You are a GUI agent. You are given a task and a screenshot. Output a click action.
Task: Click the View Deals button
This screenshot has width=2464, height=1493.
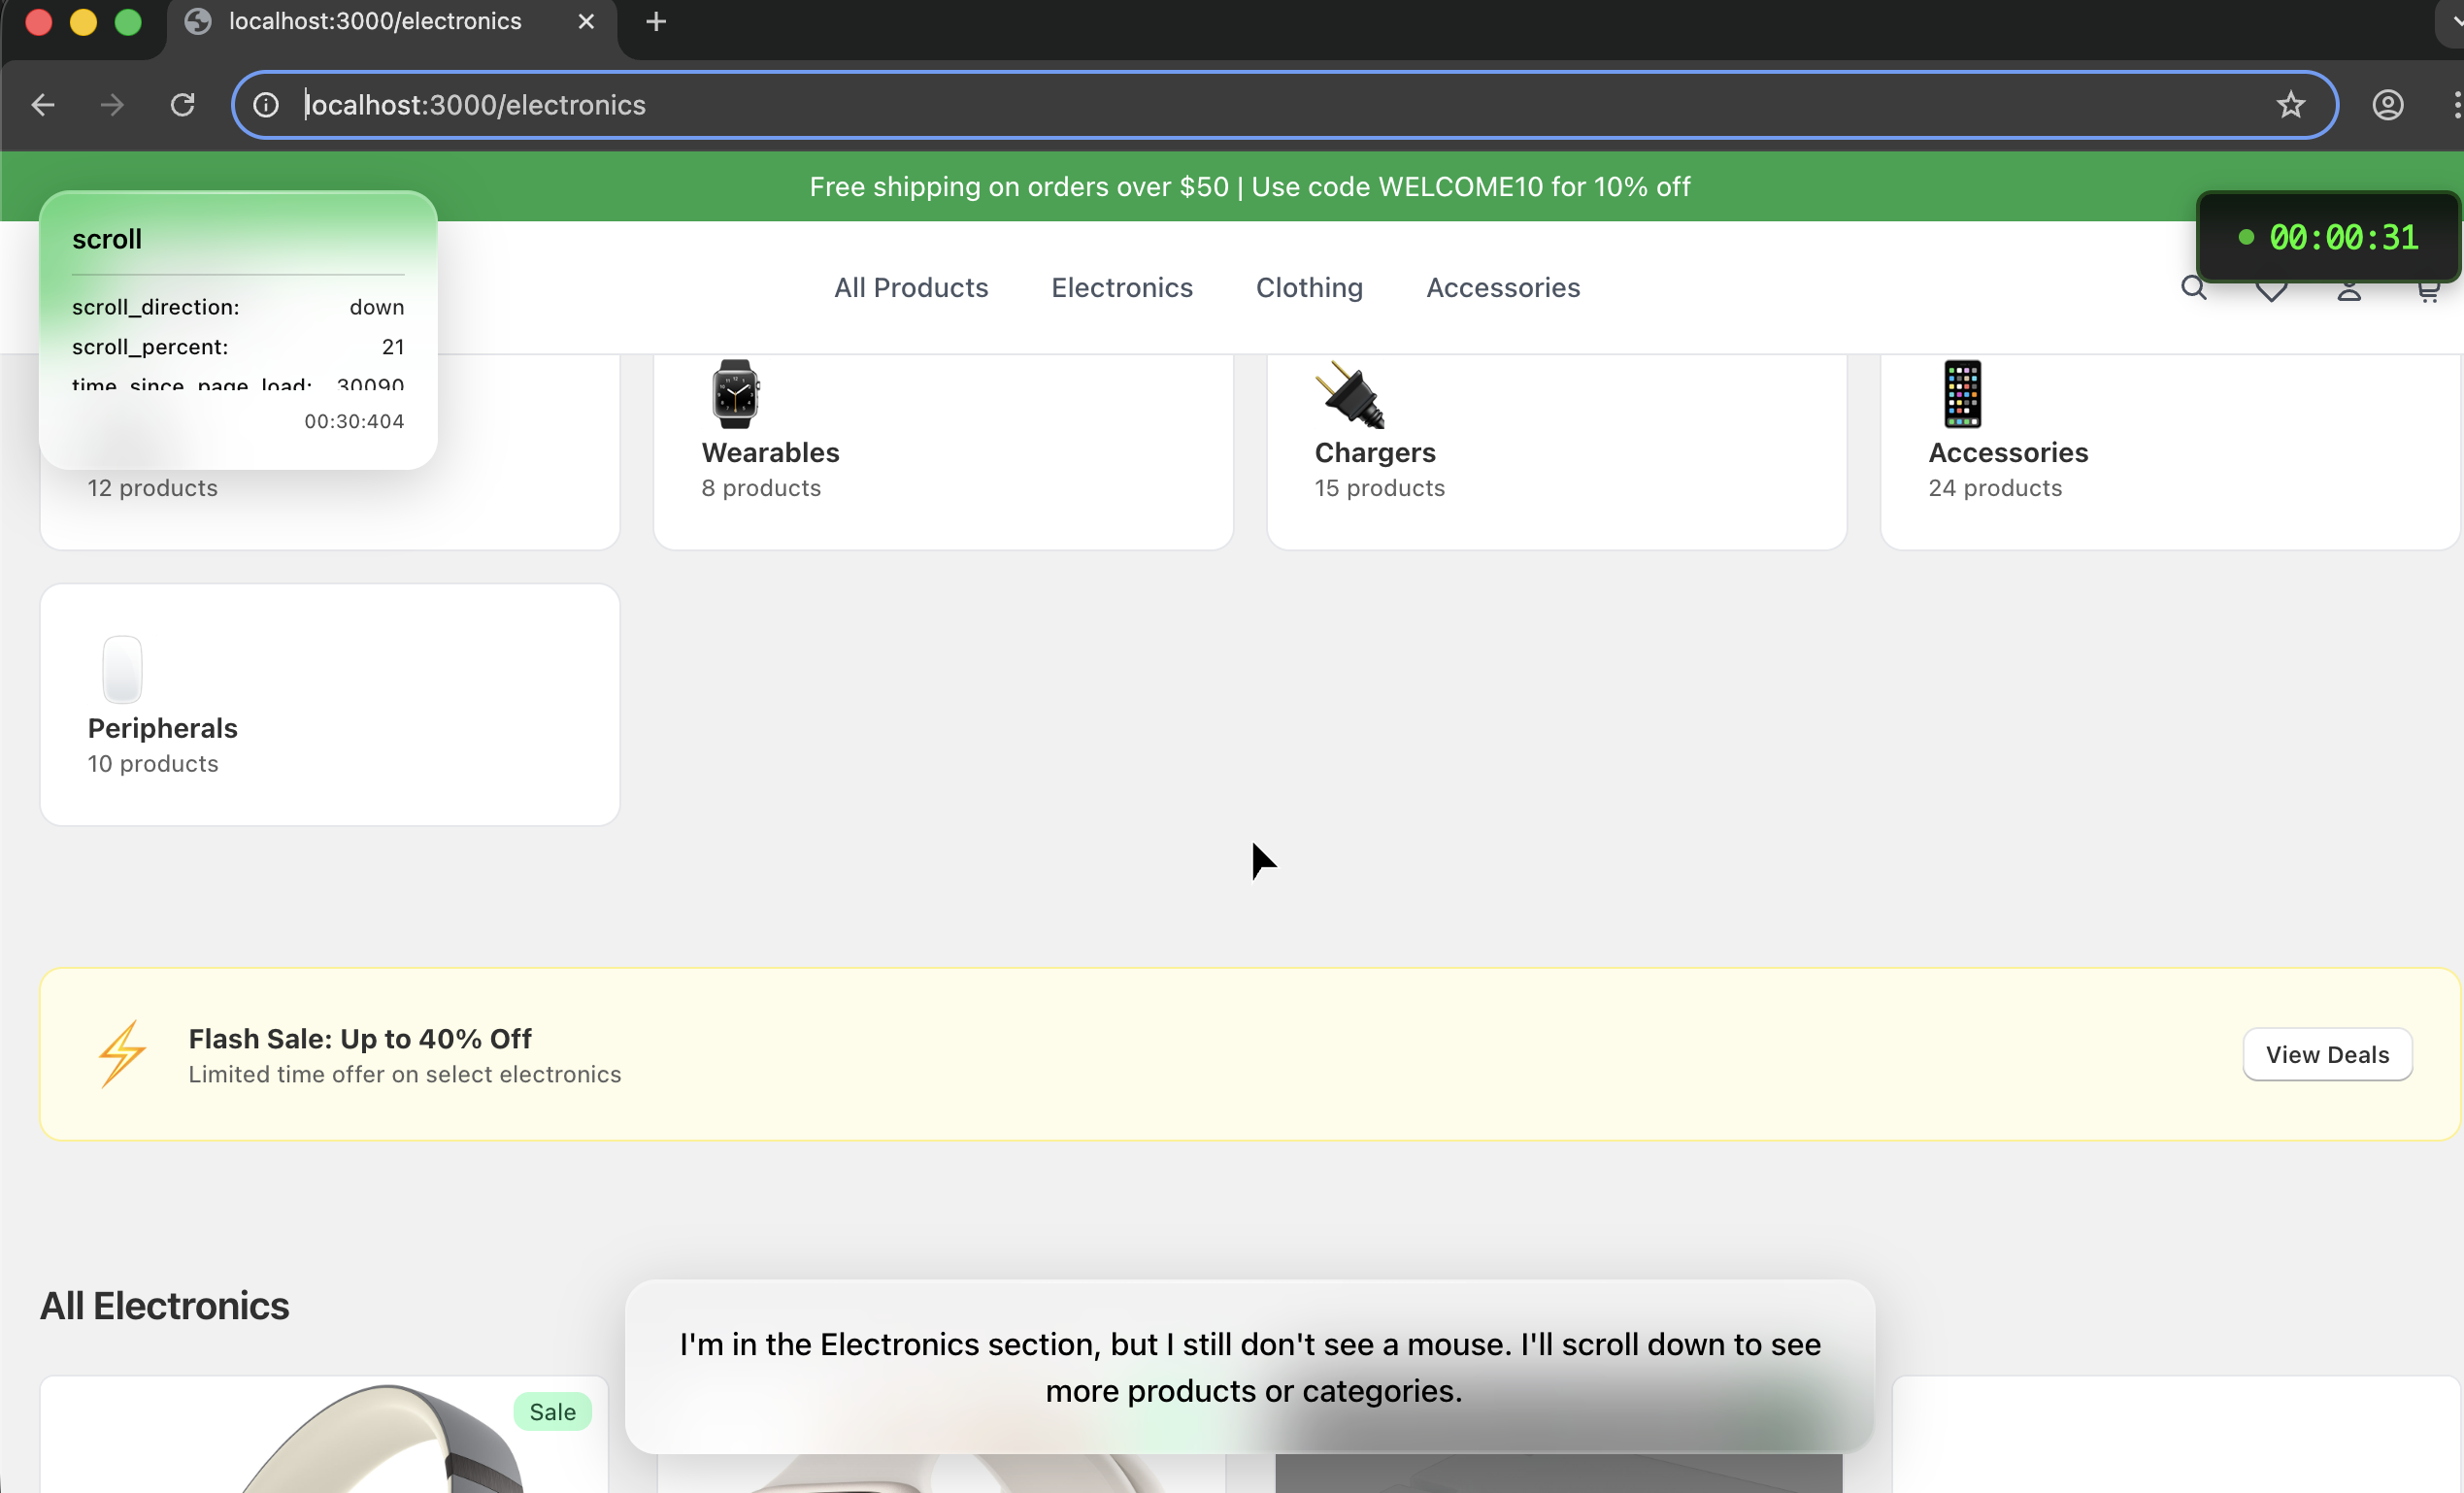[2326, 1054]
